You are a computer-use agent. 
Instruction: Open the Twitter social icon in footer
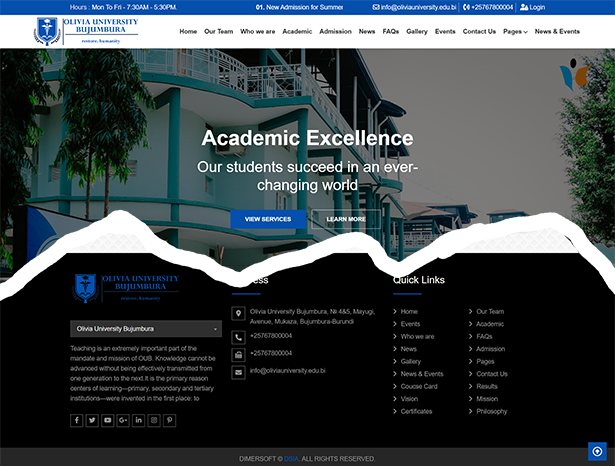(x=92, y=420)
